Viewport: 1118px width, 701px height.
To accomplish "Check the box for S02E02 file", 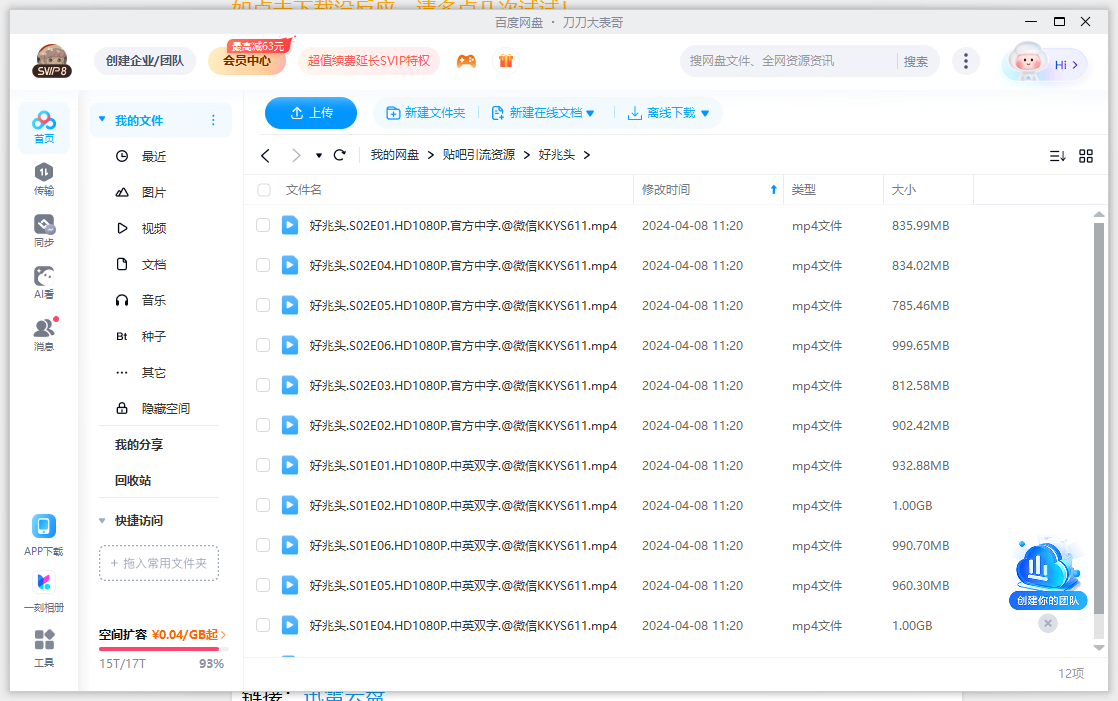I will pyautogui.click(x=263, y=425).
